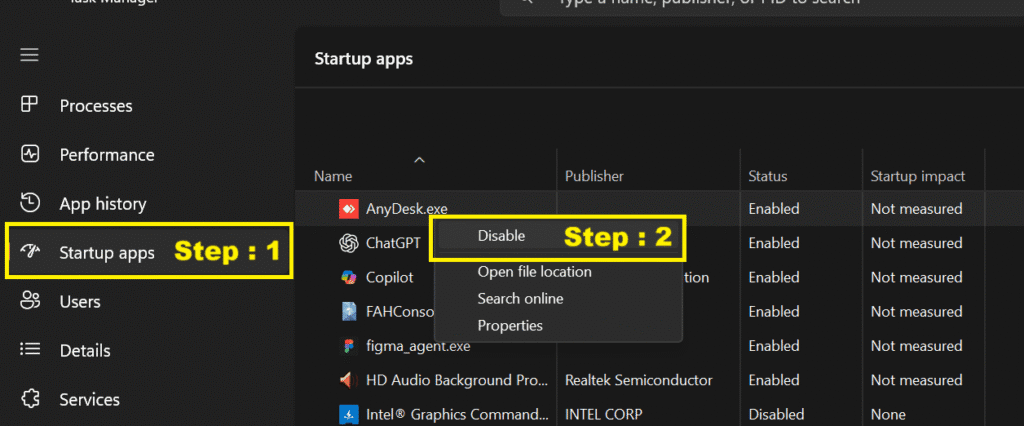Click the INTEL CORP publisher cell

coord(603,414)
